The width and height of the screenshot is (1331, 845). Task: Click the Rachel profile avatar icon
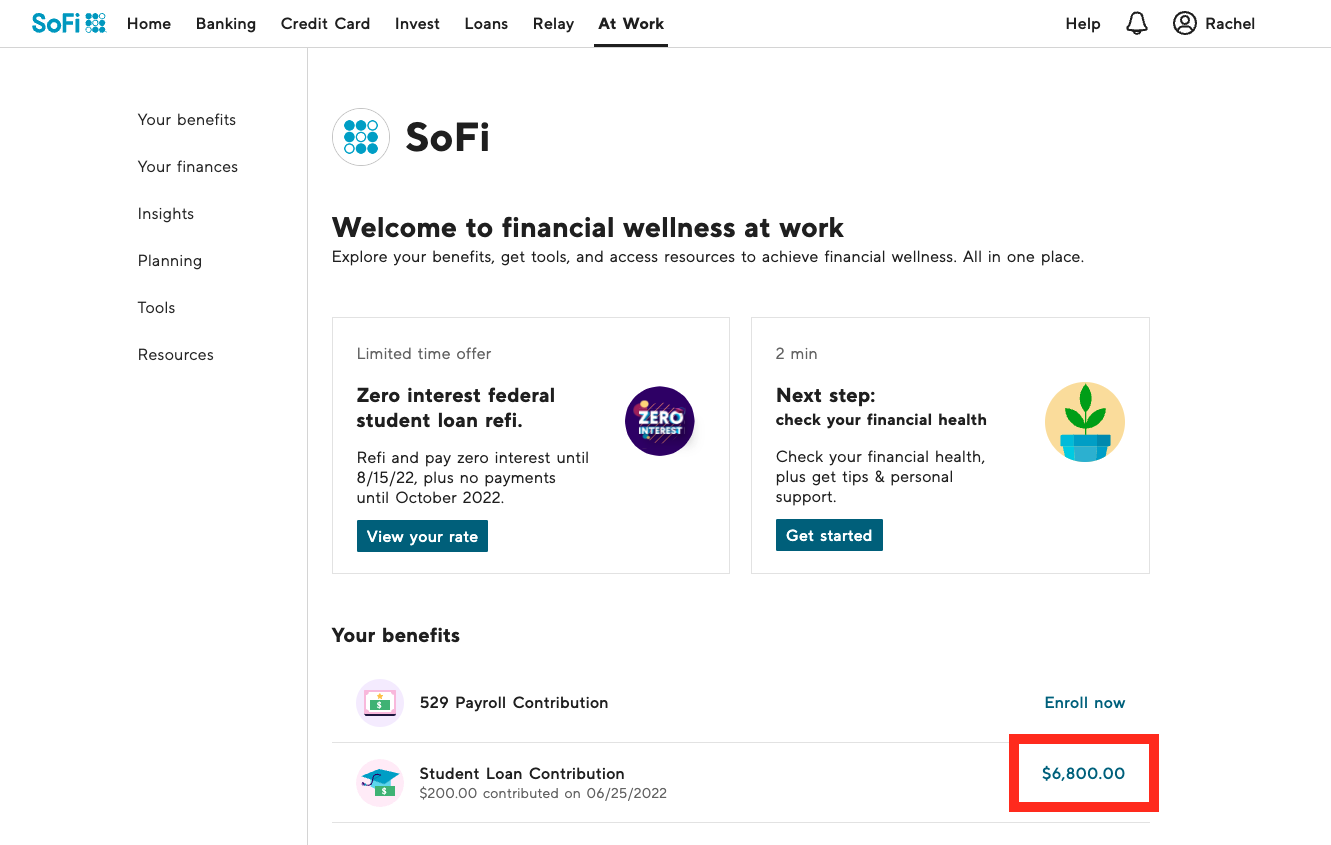click(x=1185, y=23)
